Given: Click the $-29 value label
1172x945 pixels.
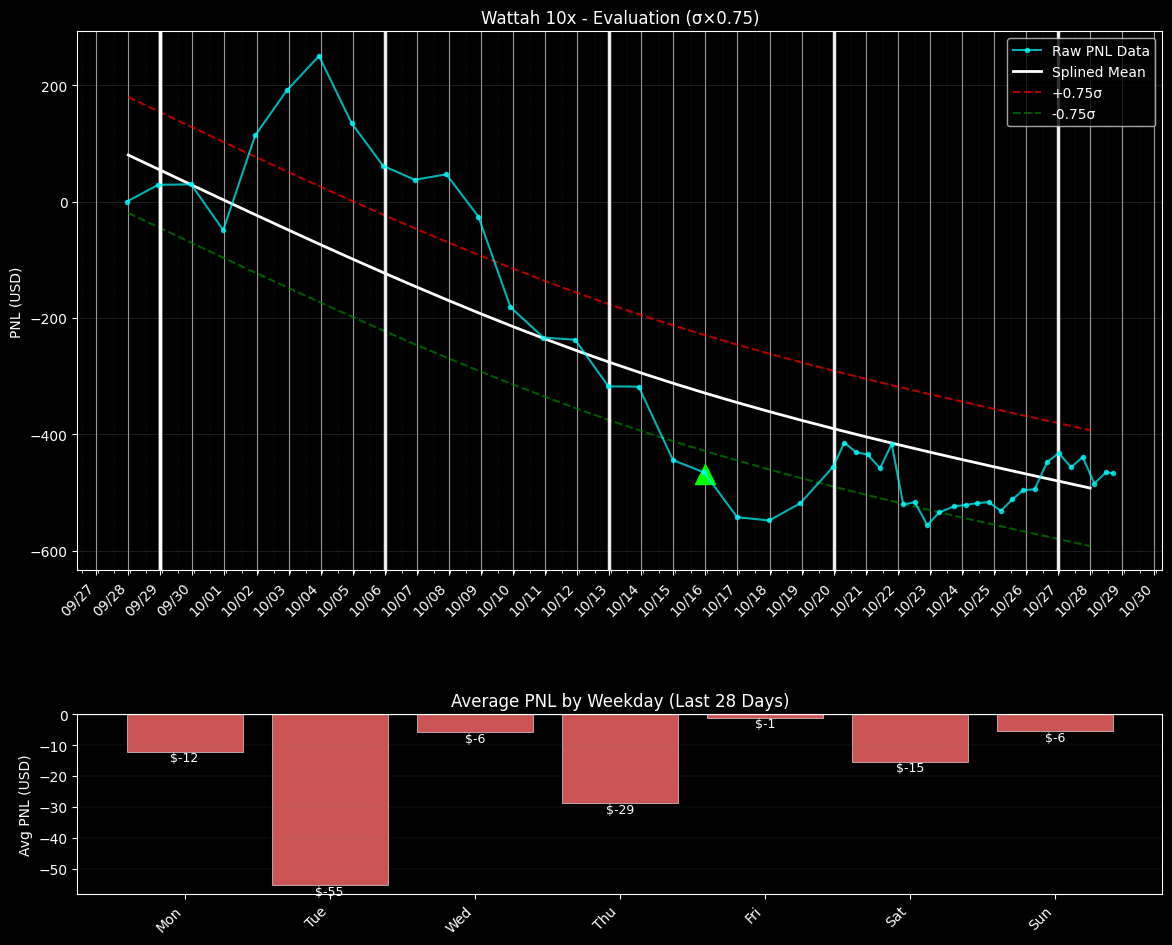Looking at the screenshot, I should (x=620, y=810).
